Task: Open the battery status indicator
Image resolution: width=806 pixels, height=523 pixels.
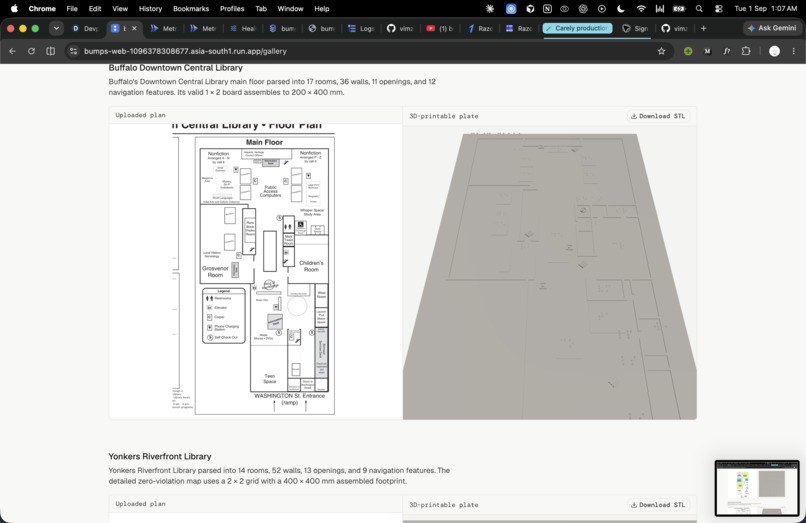Action: tap(679, 8)
